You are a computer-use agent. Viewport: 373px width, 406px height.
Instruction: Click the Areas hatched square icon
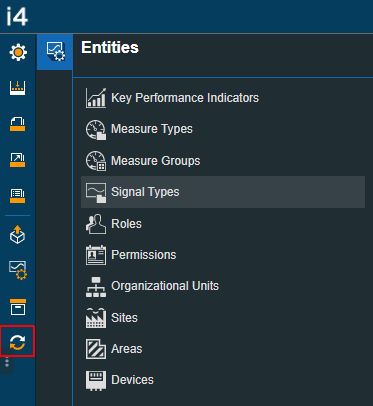tap(96, 349)
